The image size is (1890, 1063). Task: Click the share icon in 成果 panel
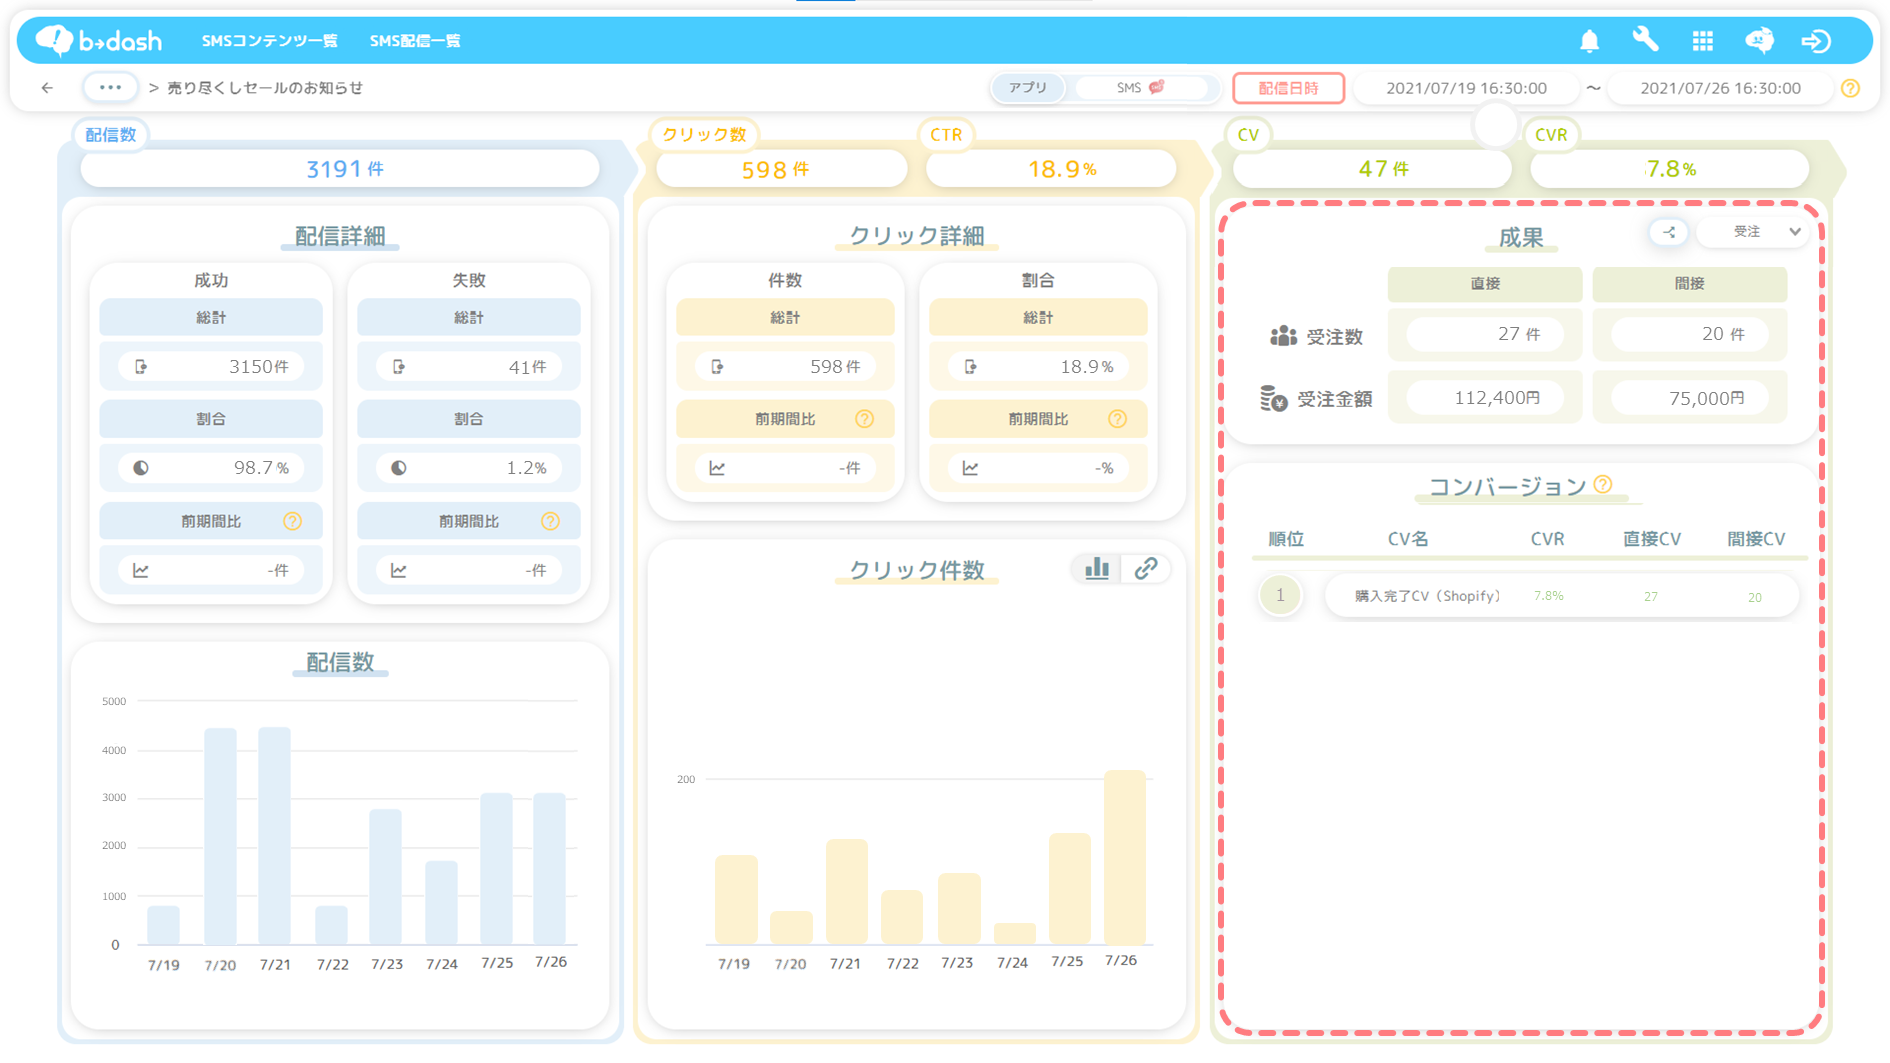(x=1668, y=232)
